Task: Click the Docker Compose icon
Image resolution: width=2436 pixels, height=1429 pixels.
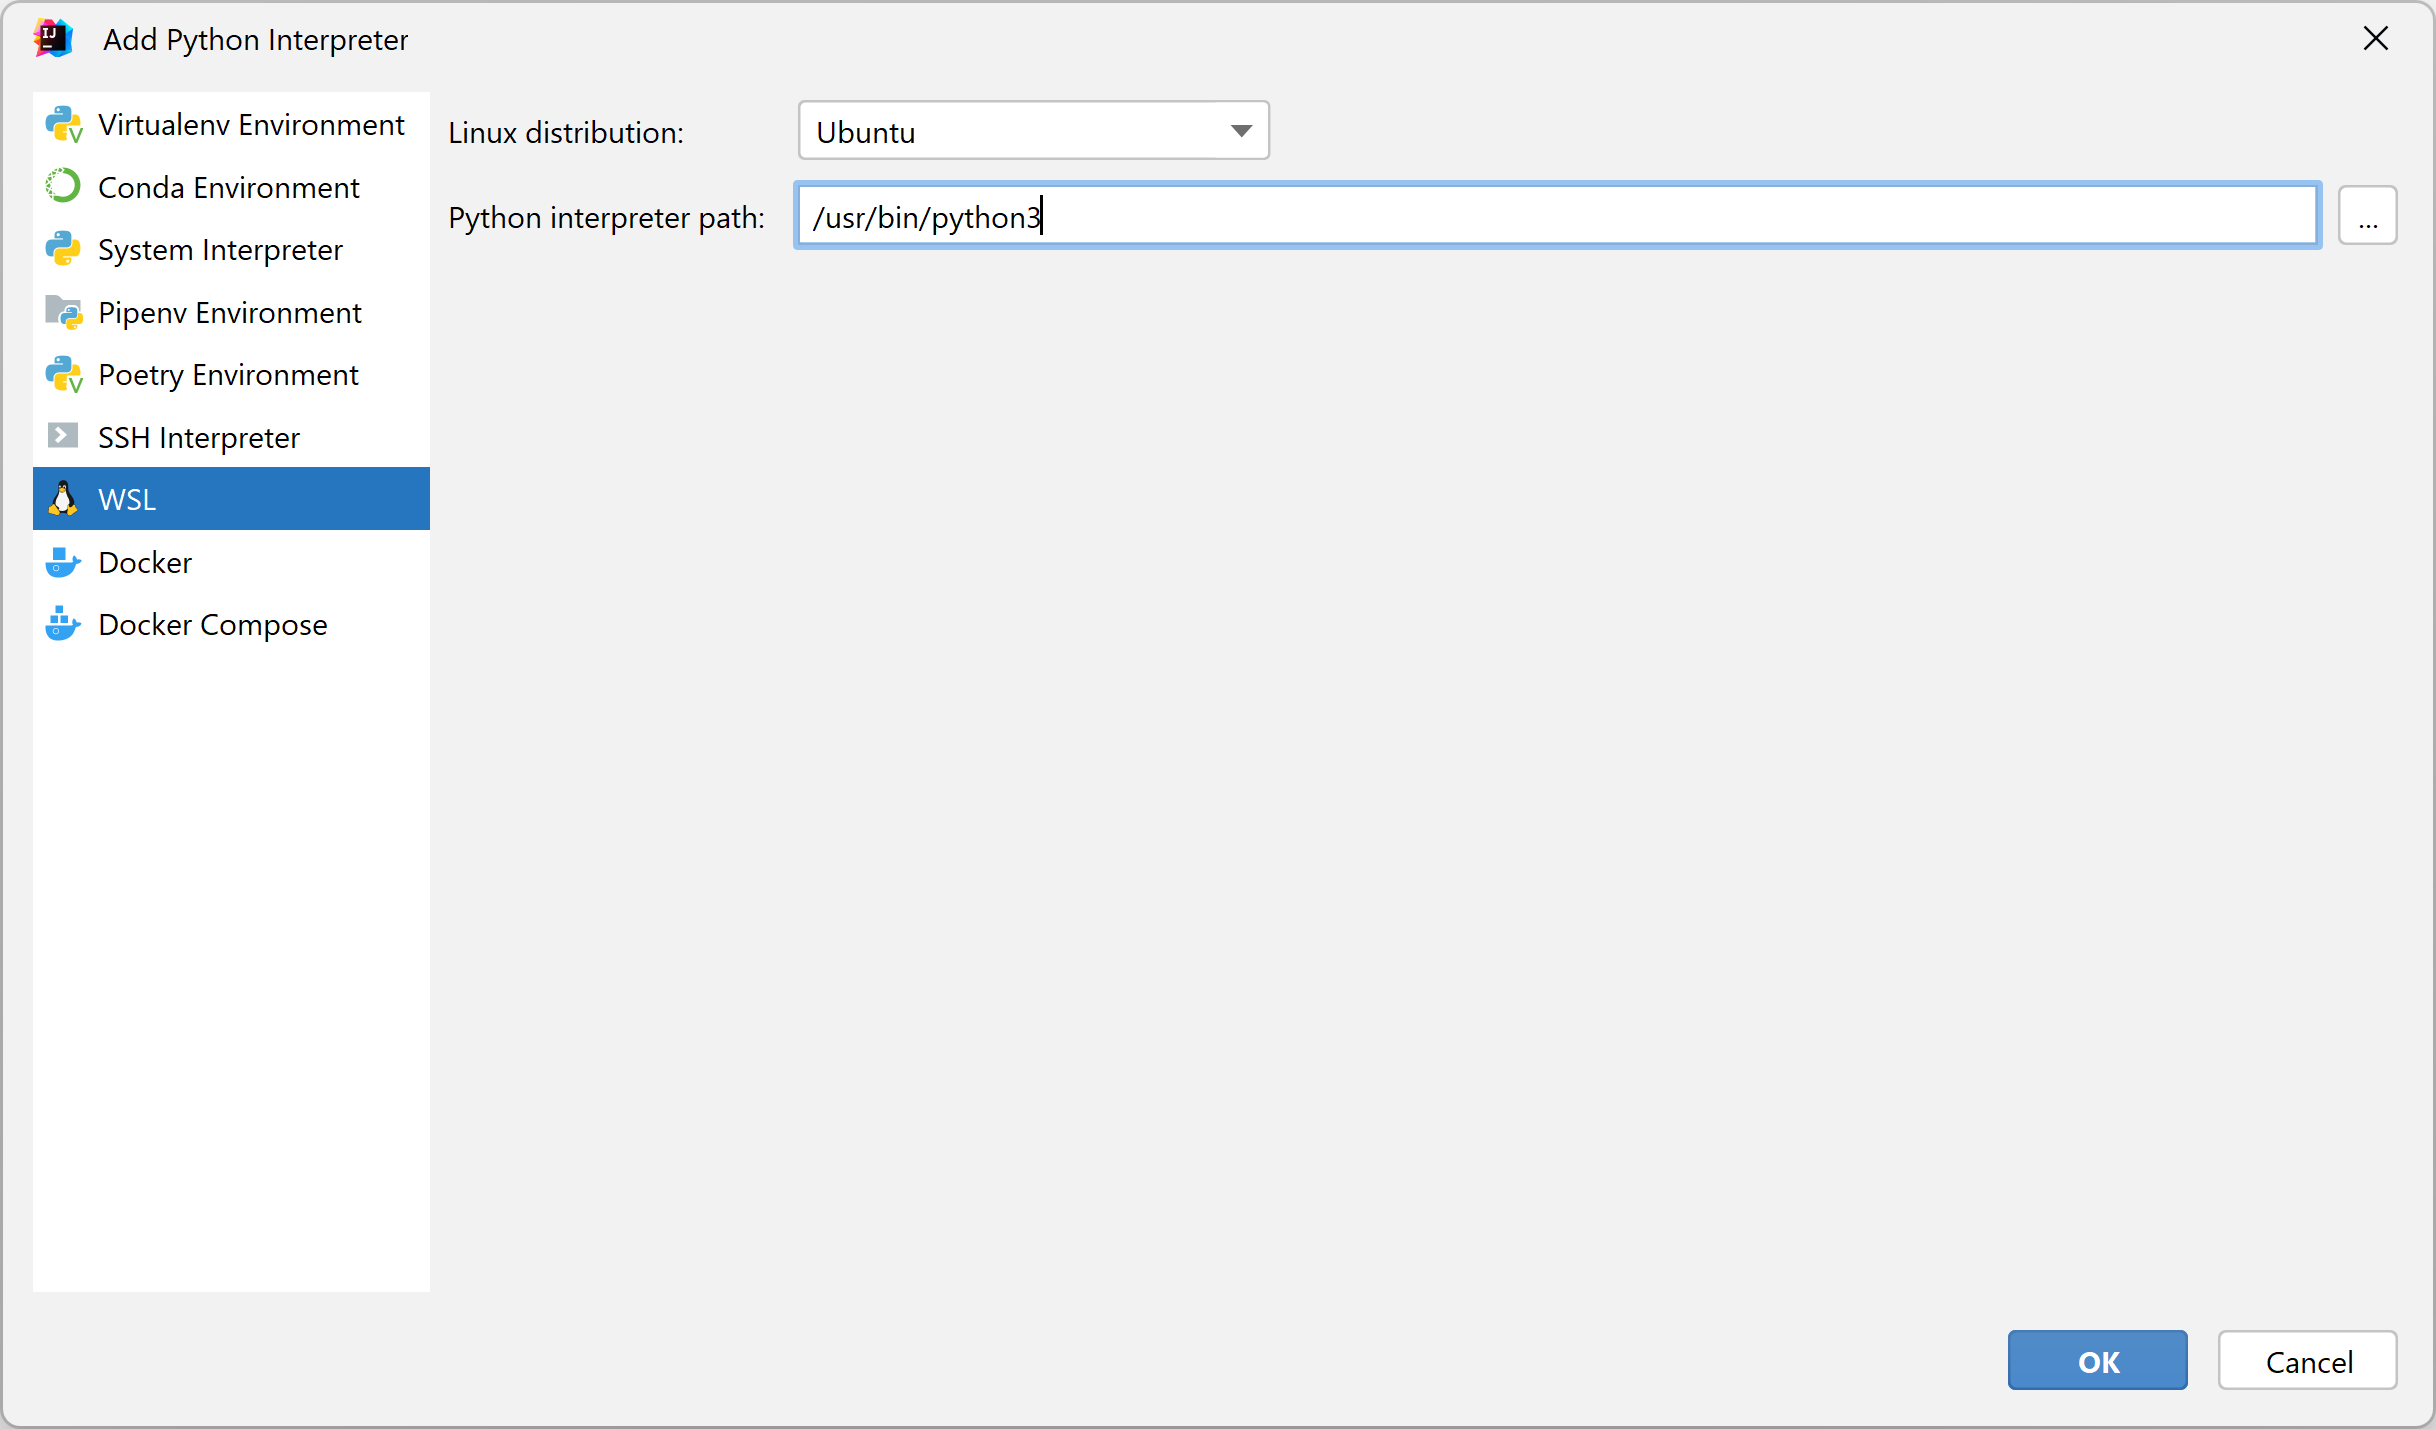Action: (63, 624)
